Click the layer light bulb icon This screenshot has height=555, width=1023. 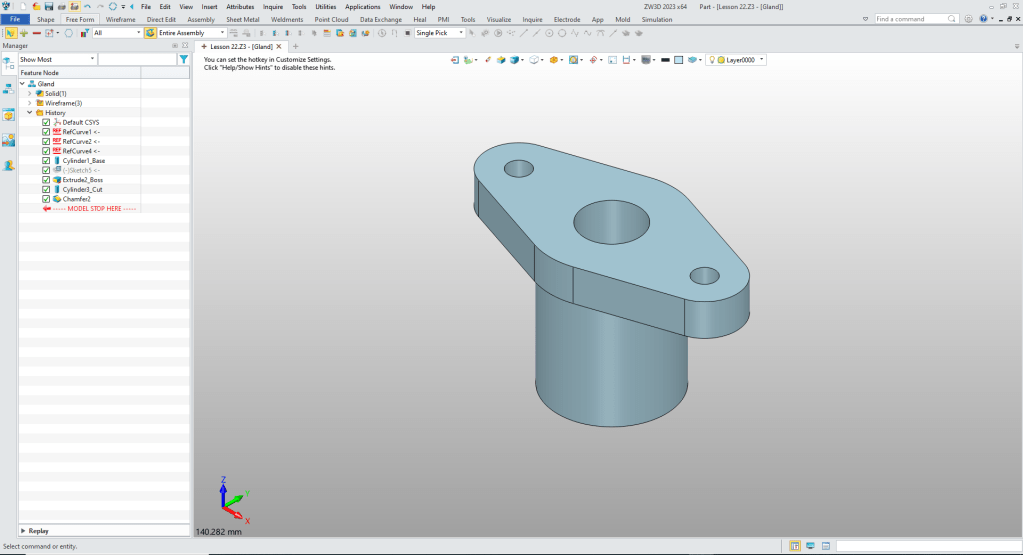click(714, 60)
